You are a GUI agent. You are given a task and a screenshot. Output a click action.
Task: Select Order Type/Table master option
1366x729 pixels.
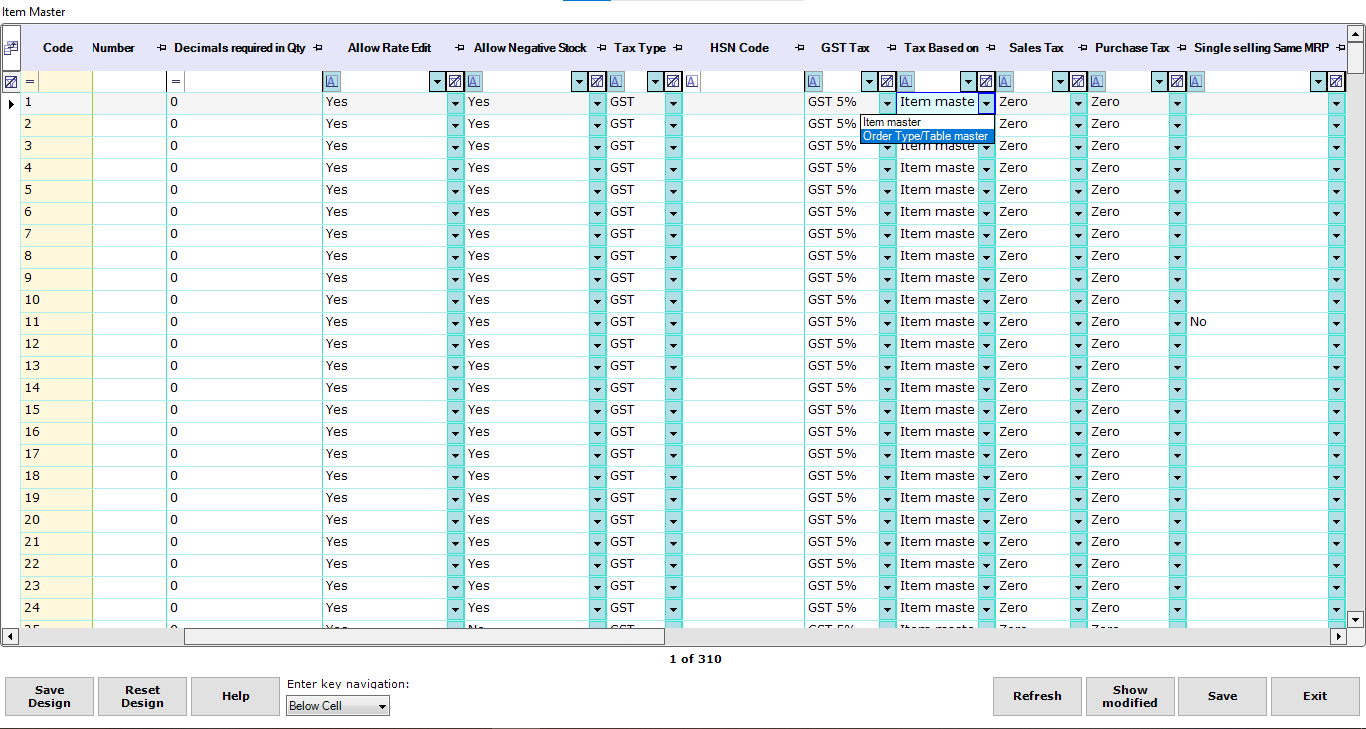click(x=926, y=136)
